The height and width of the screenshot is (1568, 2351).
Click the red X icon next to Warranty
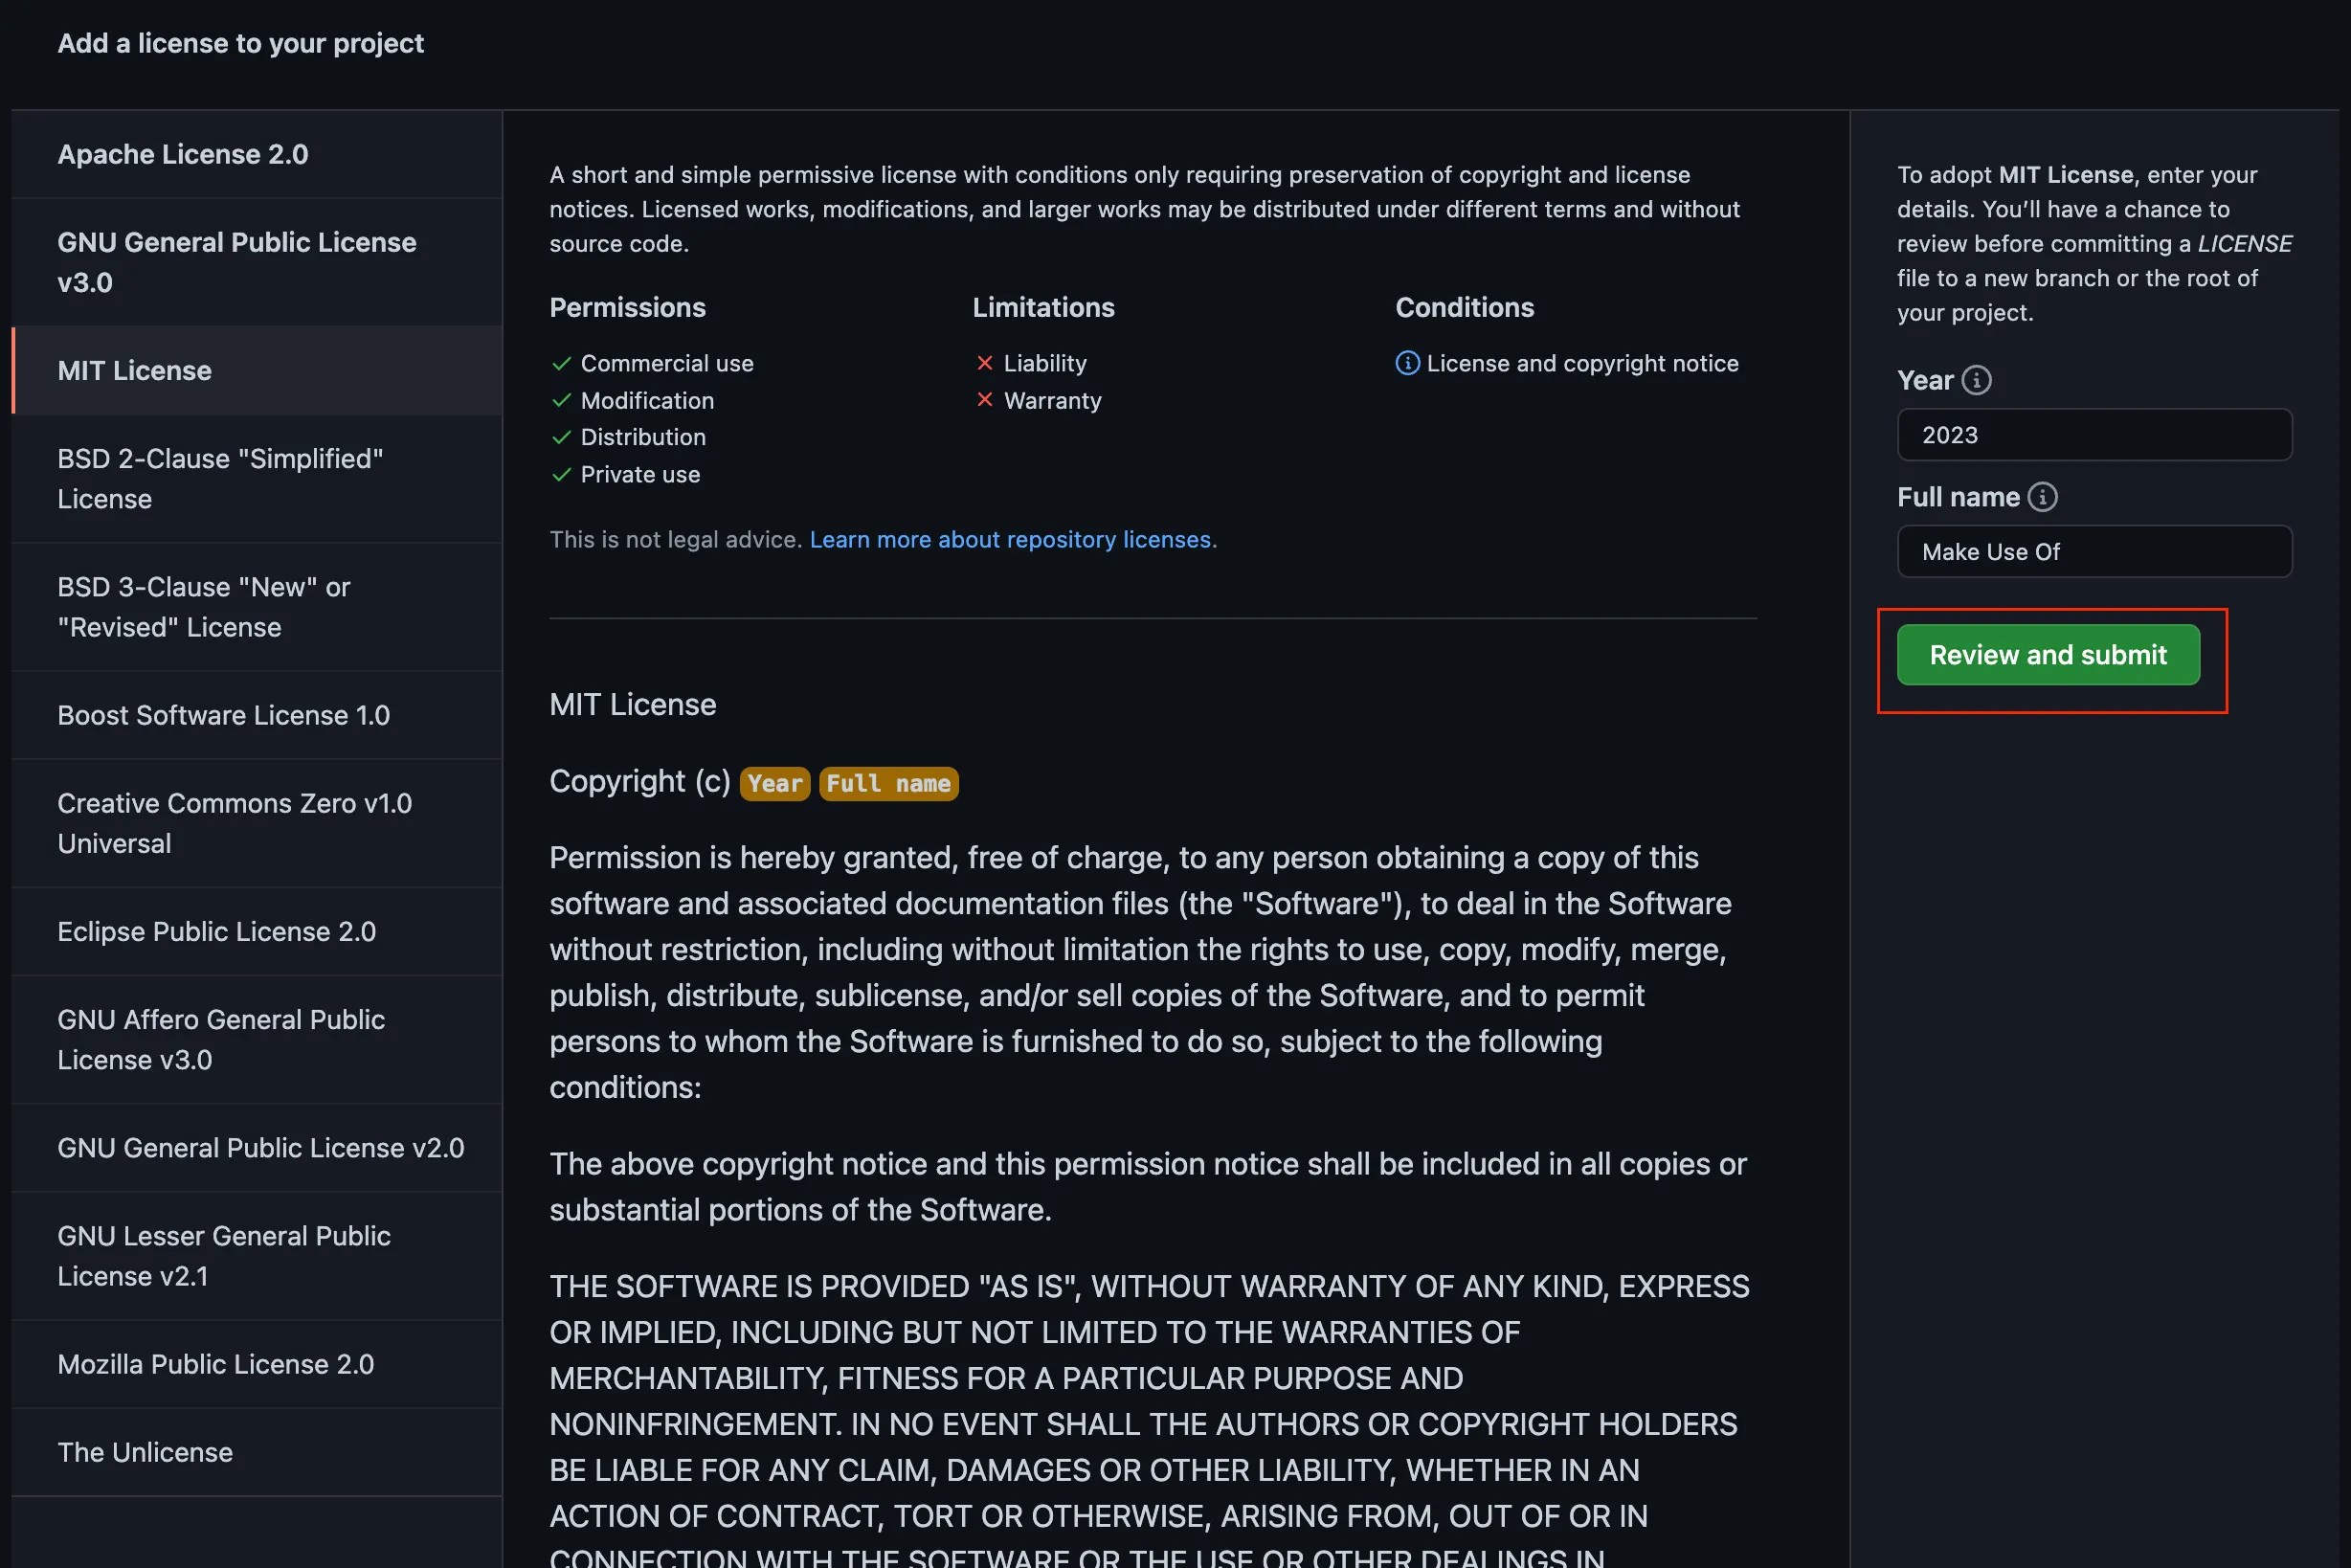click(985, 400)
